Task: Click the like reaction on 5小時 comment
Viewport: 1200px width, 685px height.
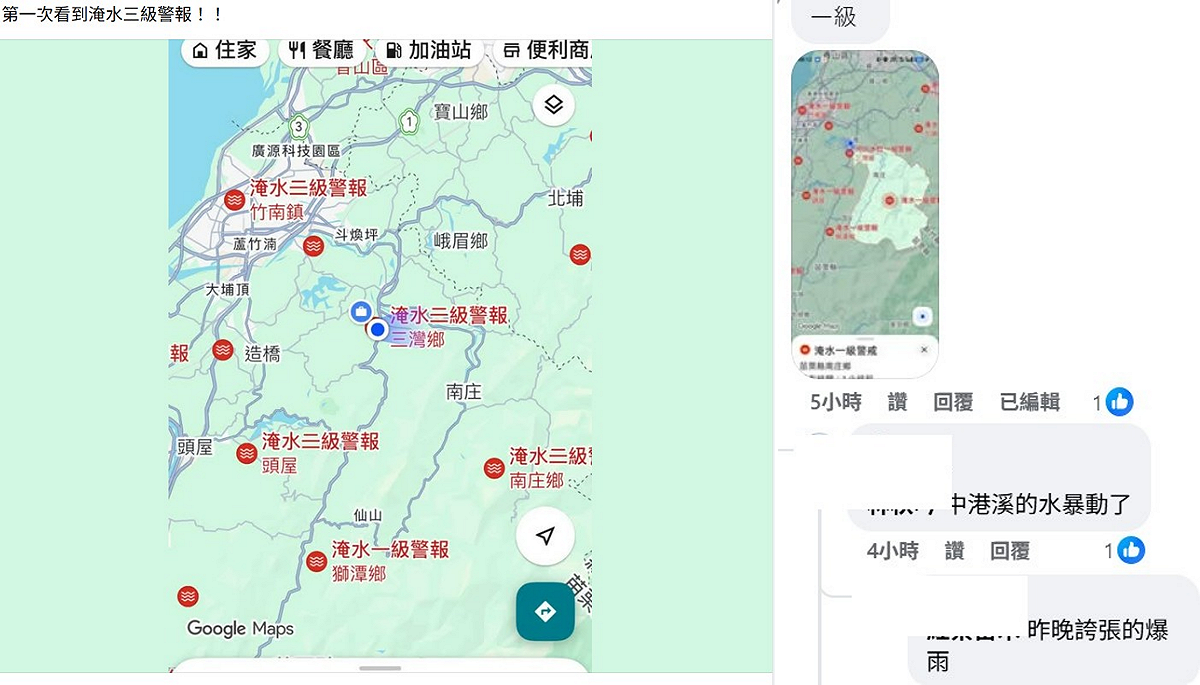Action: [x=1120, y=402]
